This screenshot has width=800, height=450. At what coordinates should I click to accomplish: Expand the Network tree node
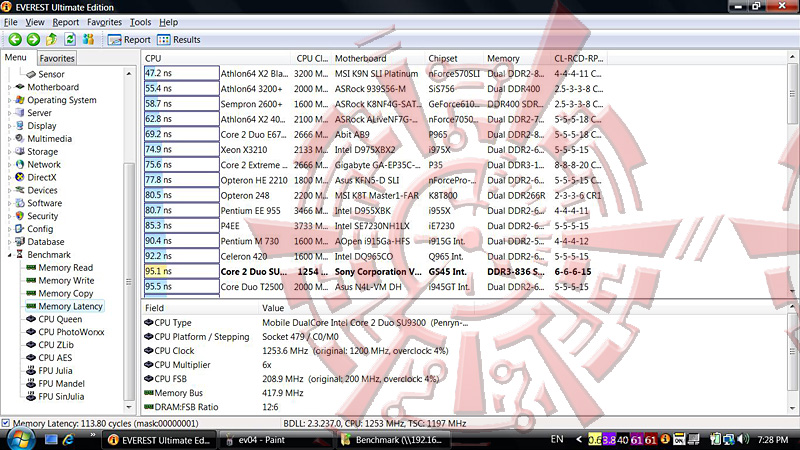coord(10,165)
